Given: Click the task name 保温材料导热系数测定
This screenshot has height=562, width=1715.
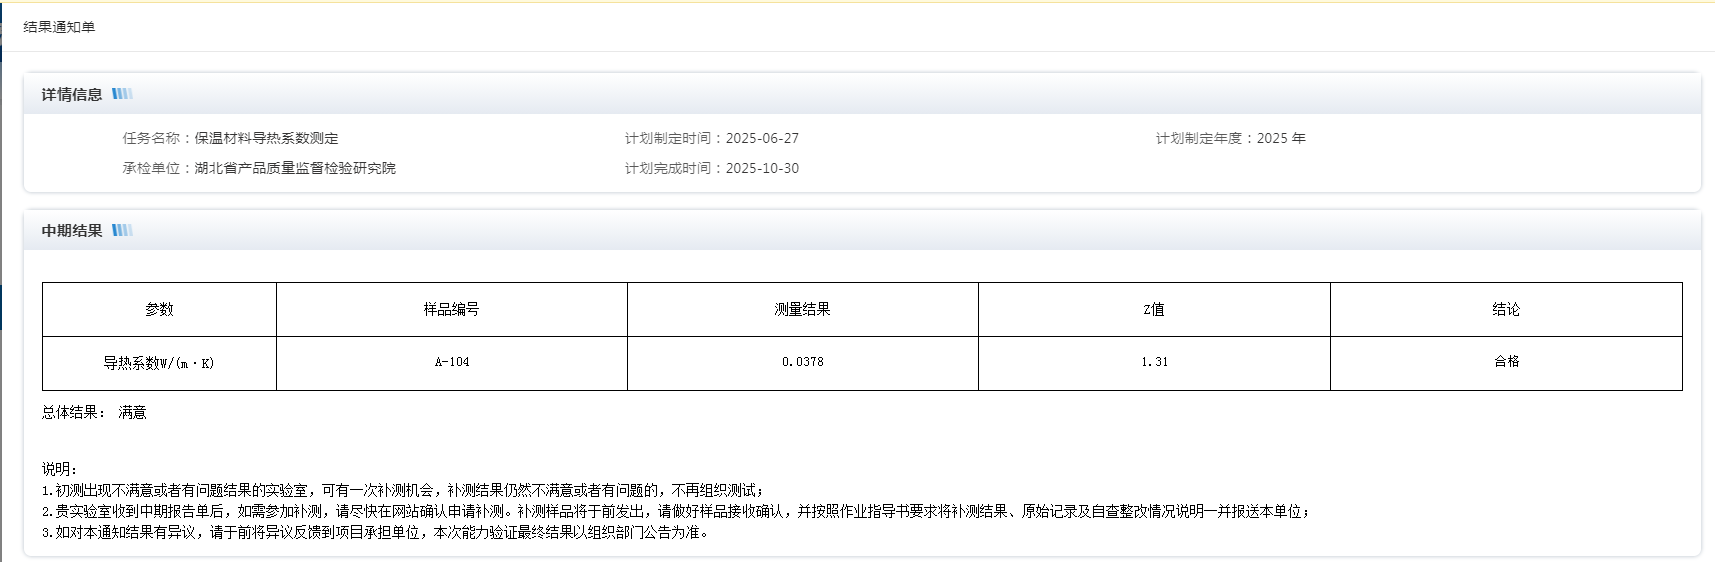Looking at the screenshot, I should coord(266,138).
